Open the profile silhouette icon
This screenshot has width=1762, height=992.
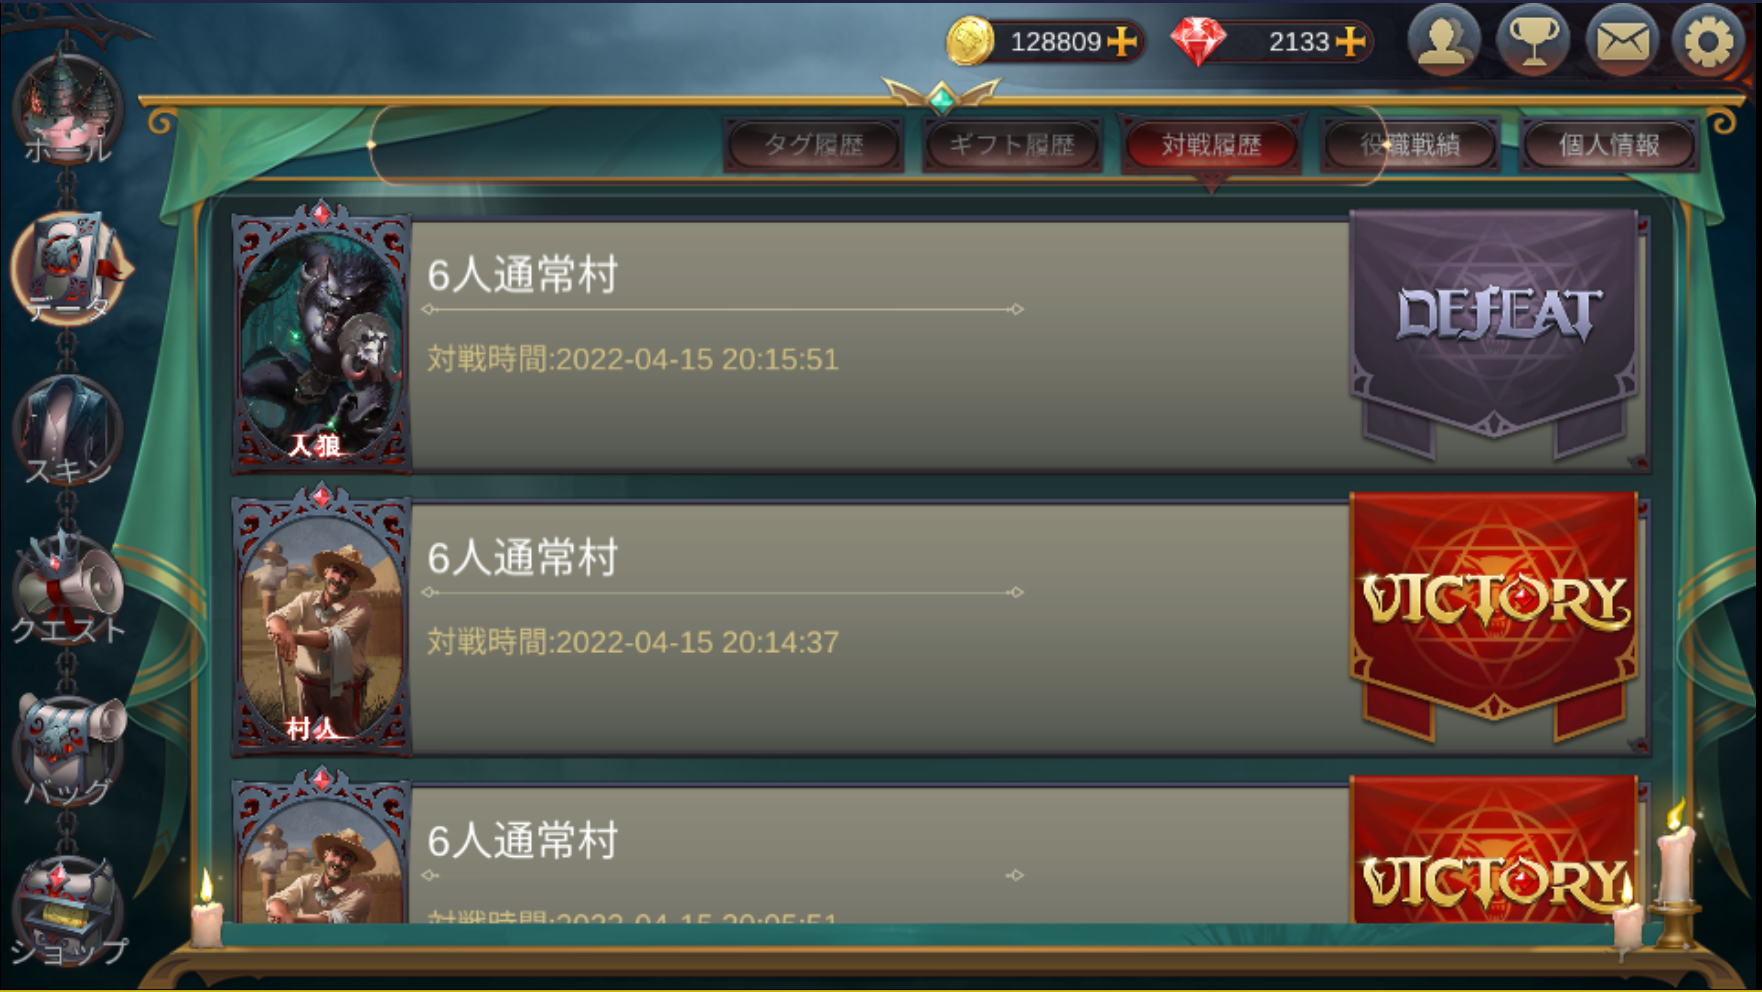[1443, 41]
